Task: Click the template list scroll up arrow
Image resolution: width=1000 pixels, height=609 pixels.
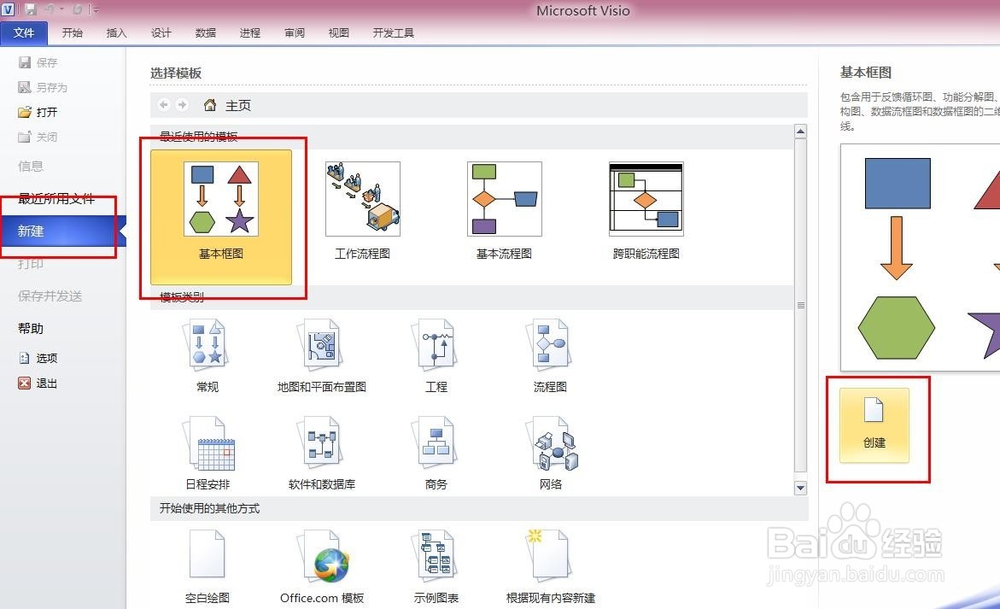Action: [x=800, y=131]
